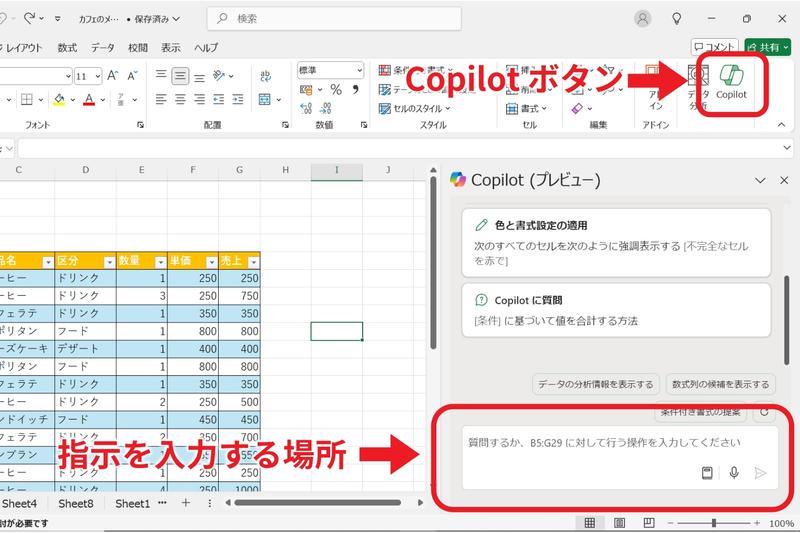Center text horizontally in cells
The height and width of the screenshot is (533, 800).
coord(180,99)
